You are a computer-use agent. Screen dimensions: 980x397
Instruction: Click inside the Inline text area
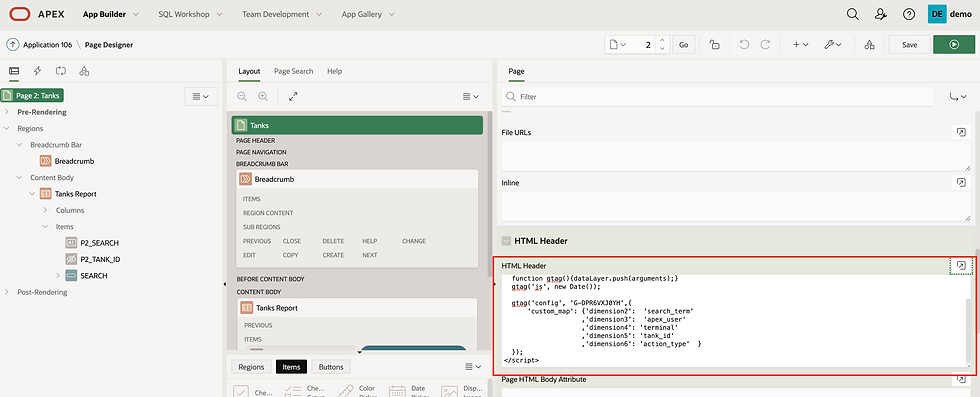coord(736,206)
